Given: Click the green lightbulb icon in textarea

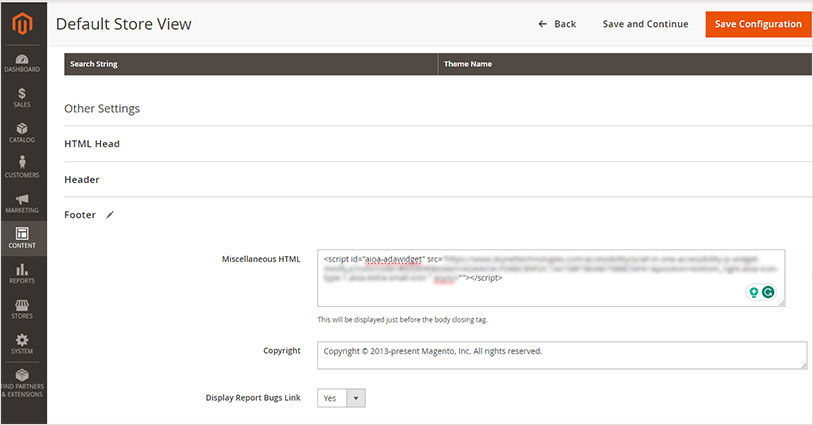Looking at the screenshot, I should tap(754, 292).
